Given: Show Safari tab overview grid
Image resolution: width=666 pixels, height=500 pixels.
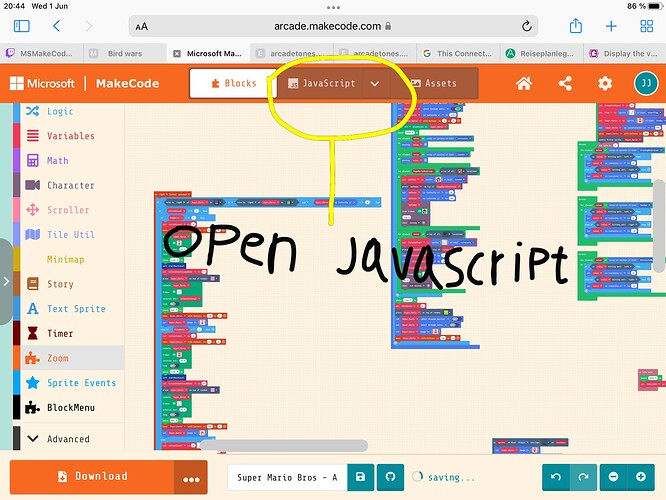Looking at the screenshot, I should [x=646, y=26].
